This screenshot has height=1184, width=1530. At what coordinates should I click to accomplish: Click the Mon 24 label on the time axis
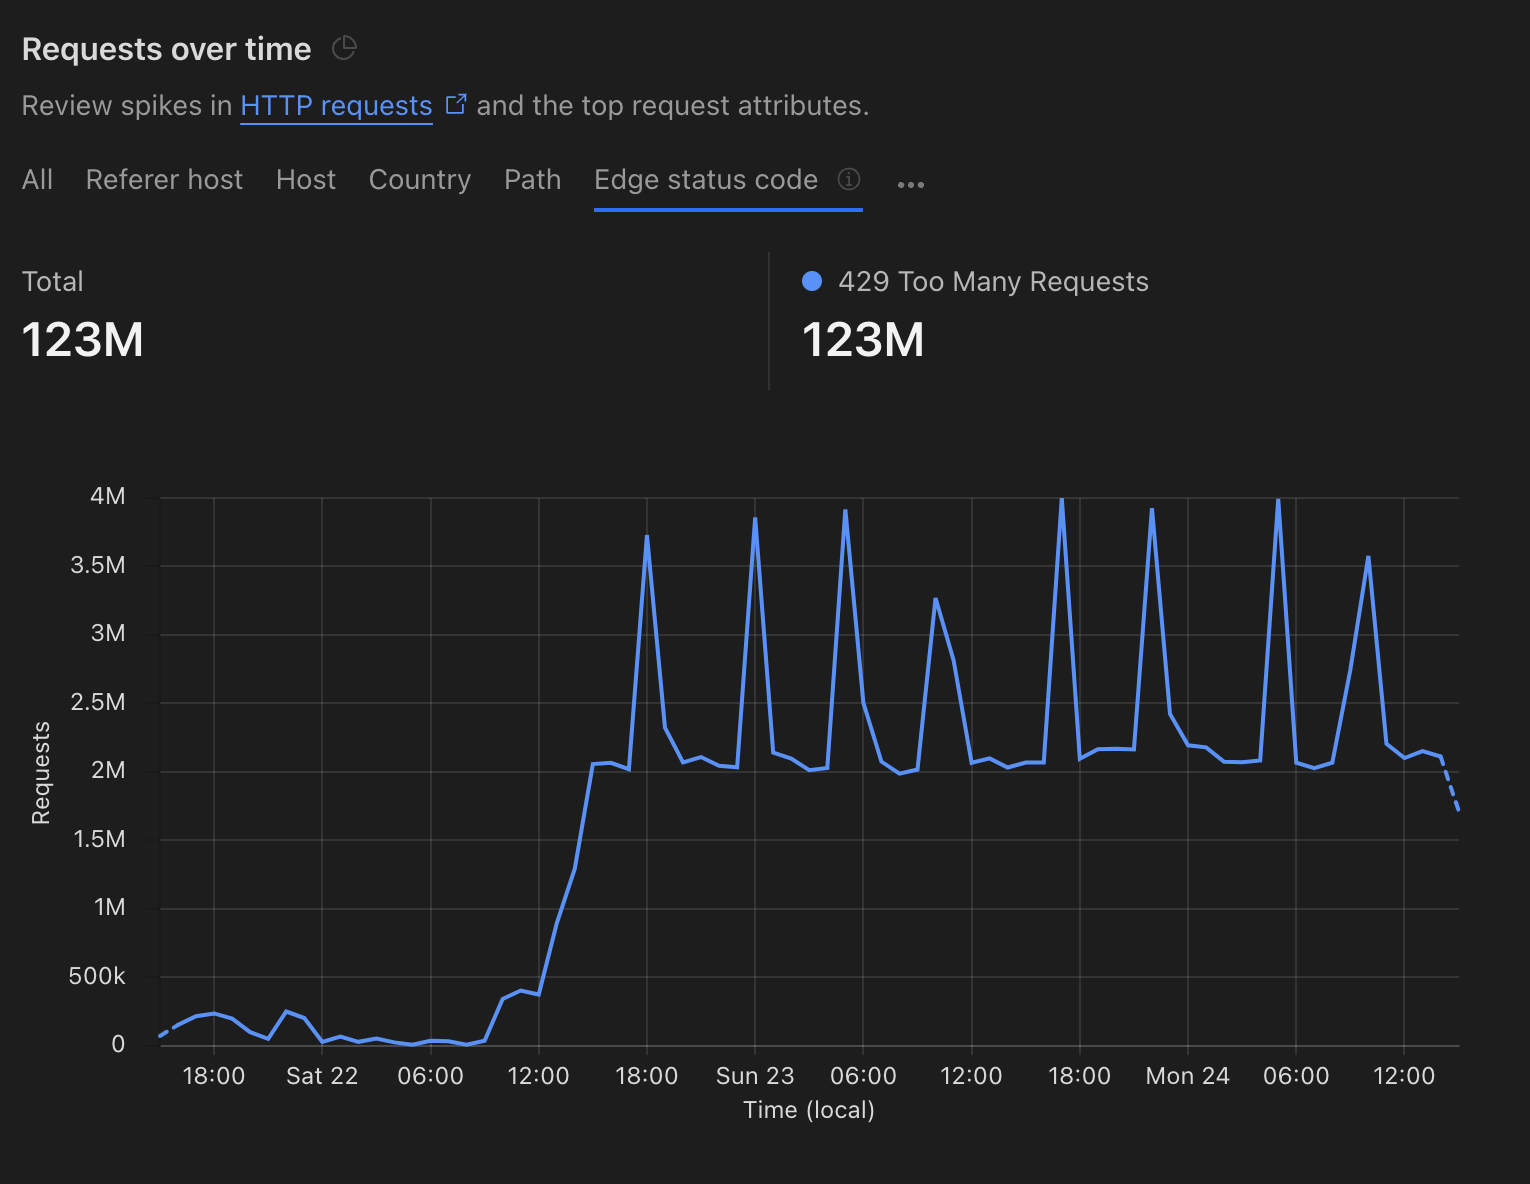tap(1187, 1076)
